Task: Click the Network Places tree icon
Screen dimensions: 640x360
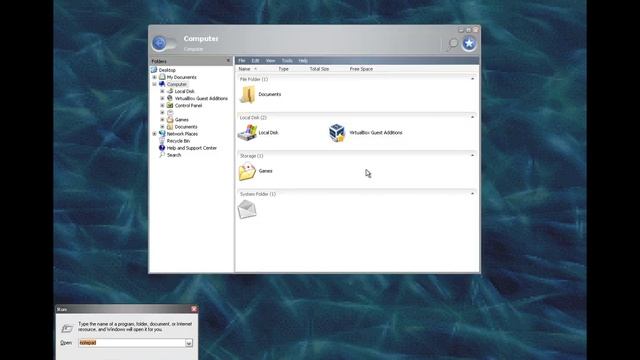Action: [x=162, y=133]
